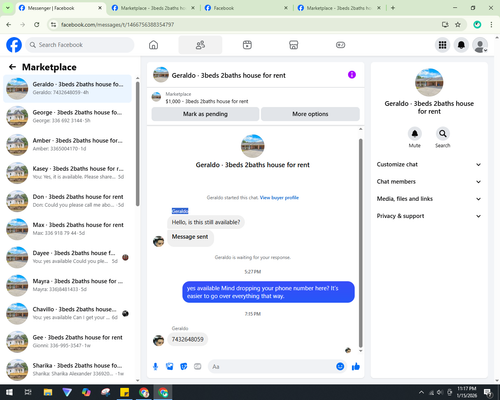Open the Windows Start button
Screen dimensions: 500x400
pyautogui.click(x=9, y=392)
